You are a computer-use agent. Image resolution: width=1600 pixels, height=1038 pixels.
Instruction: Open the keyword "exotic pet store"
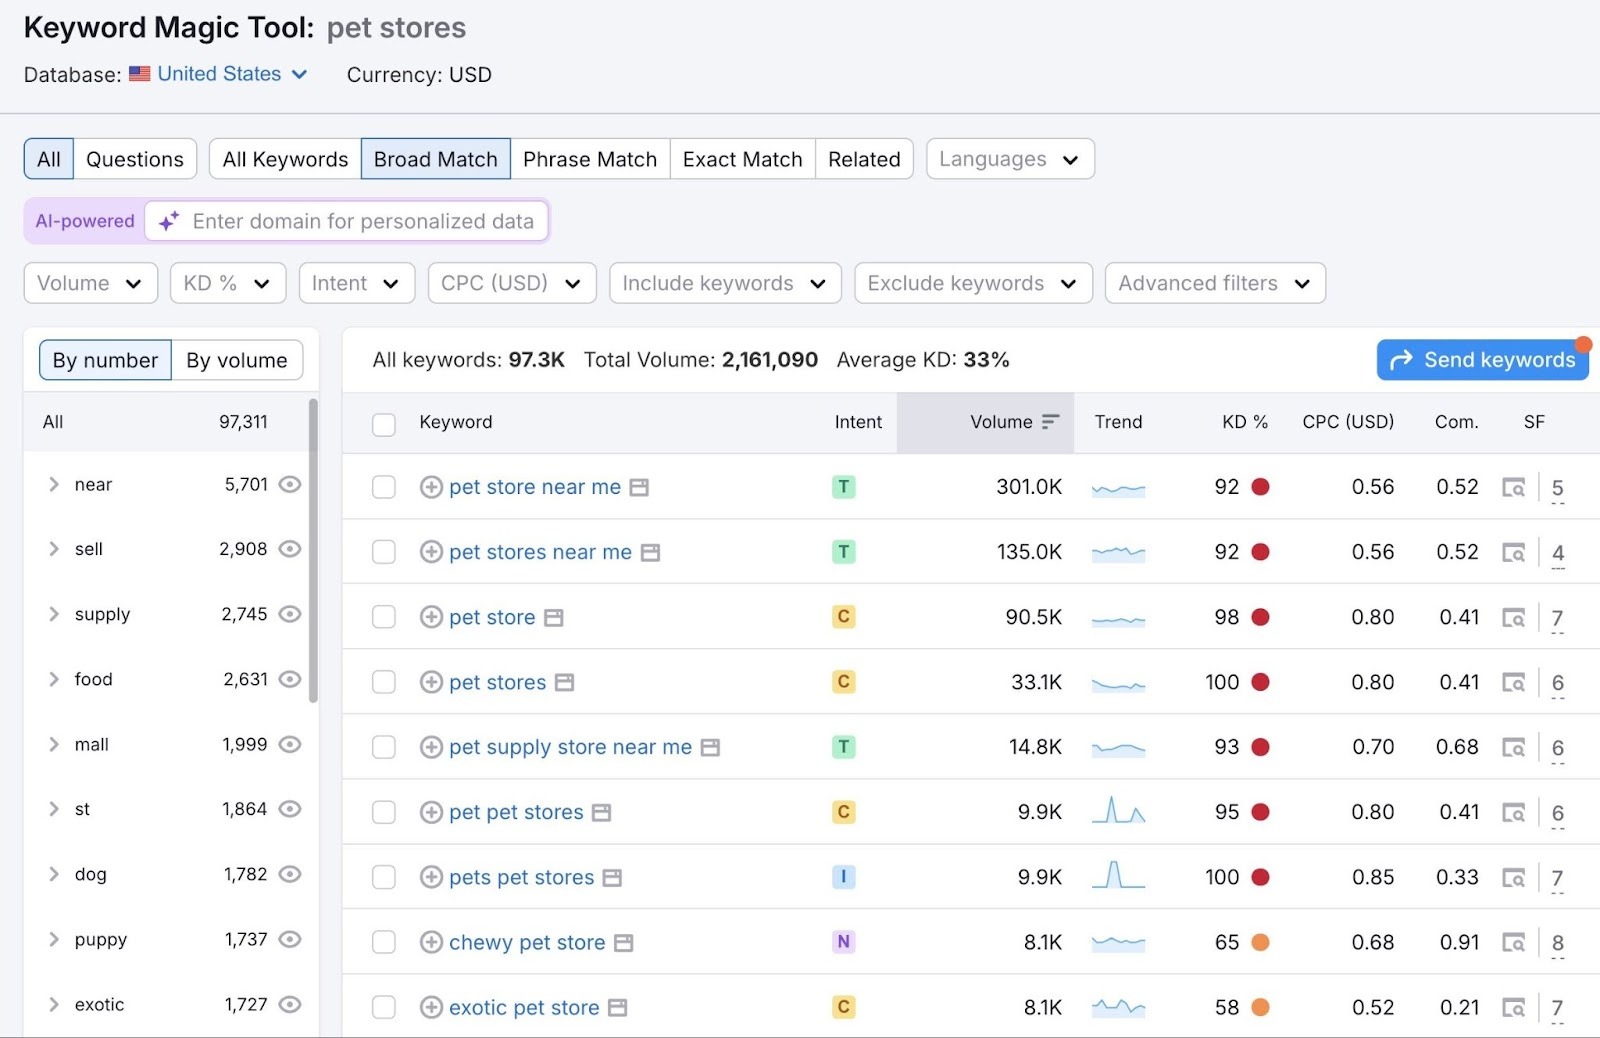pos(524,1007)
